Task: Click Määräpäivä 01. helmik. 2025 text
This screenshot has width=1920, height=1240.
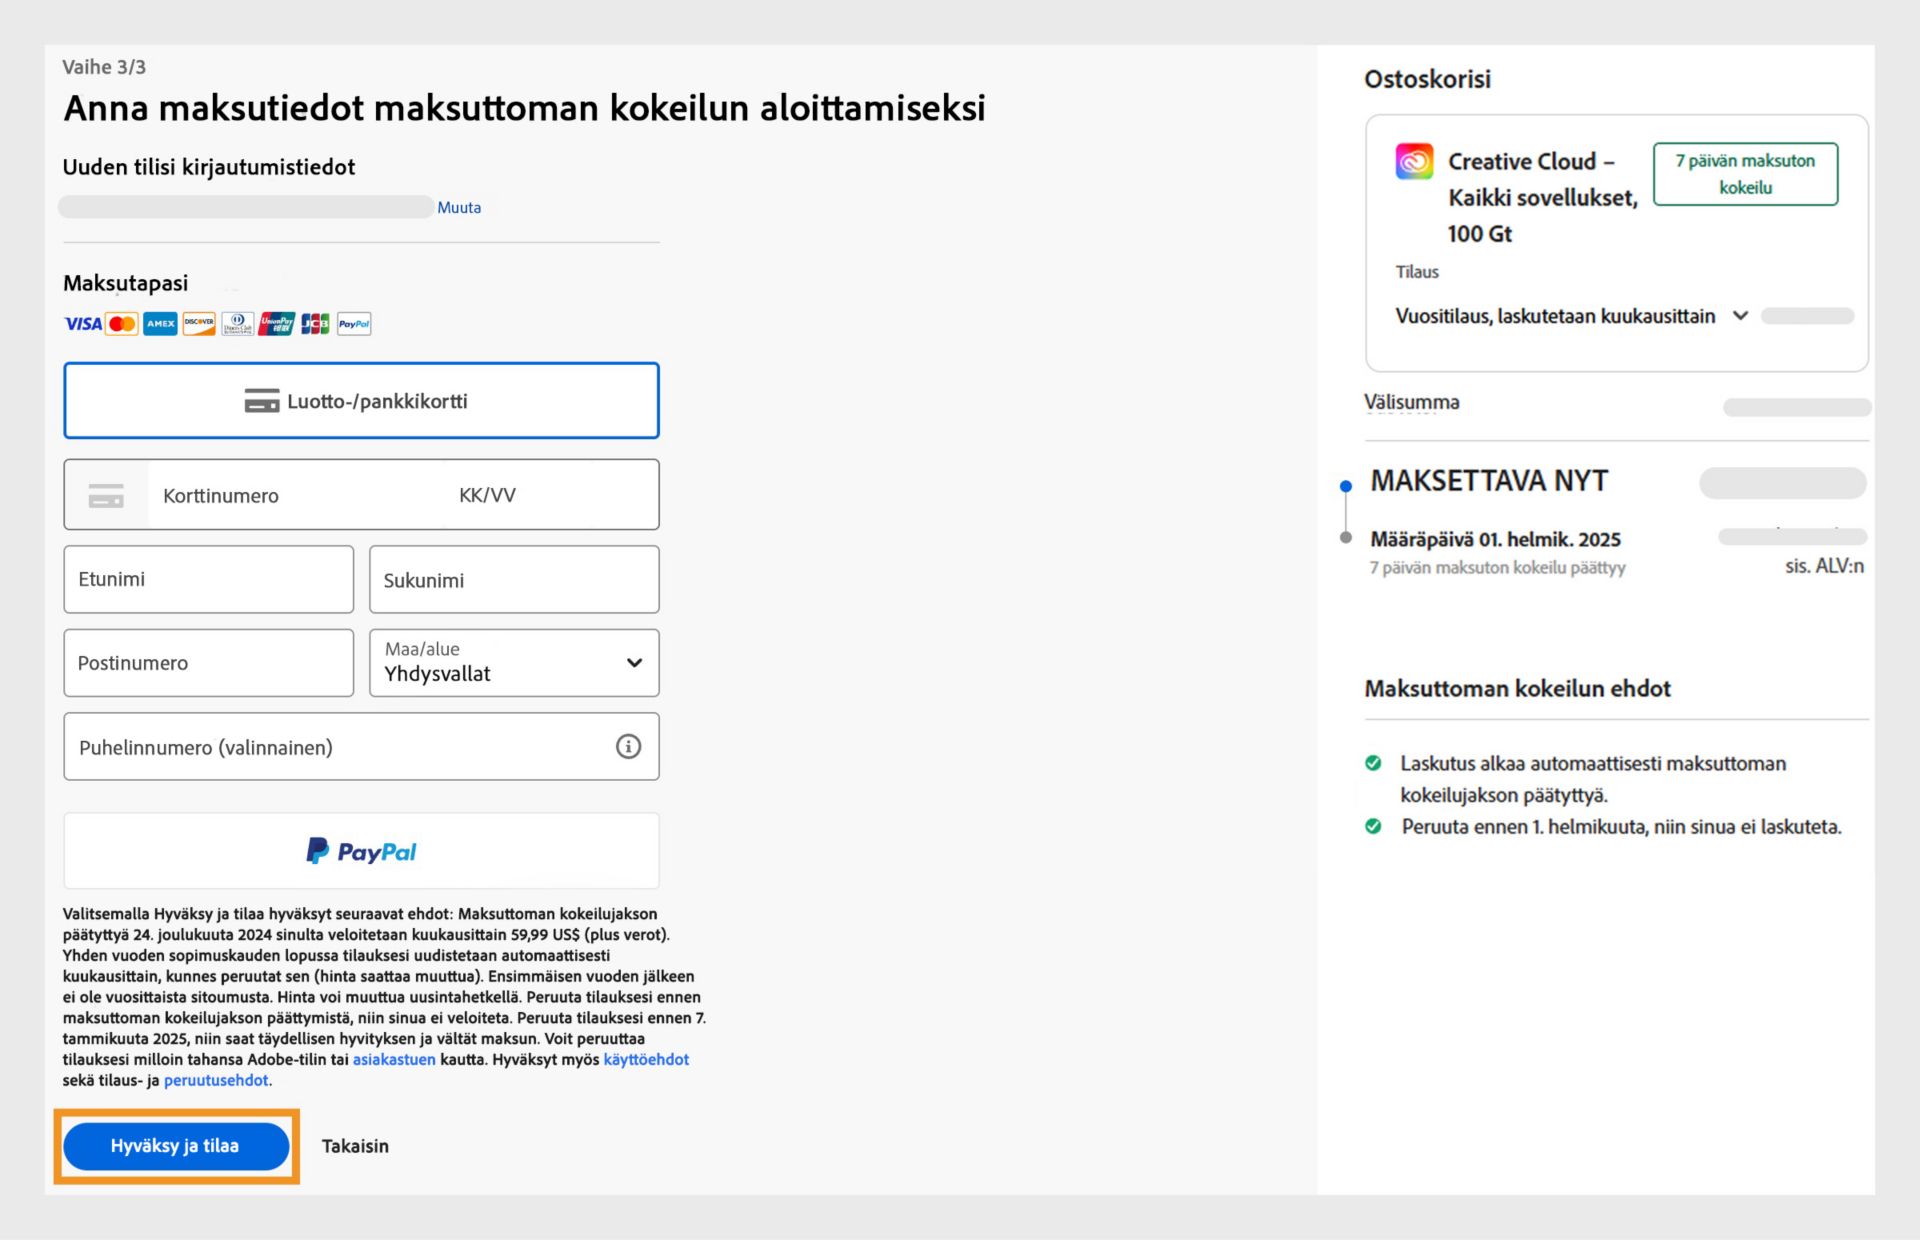Action: point(1495,539)
